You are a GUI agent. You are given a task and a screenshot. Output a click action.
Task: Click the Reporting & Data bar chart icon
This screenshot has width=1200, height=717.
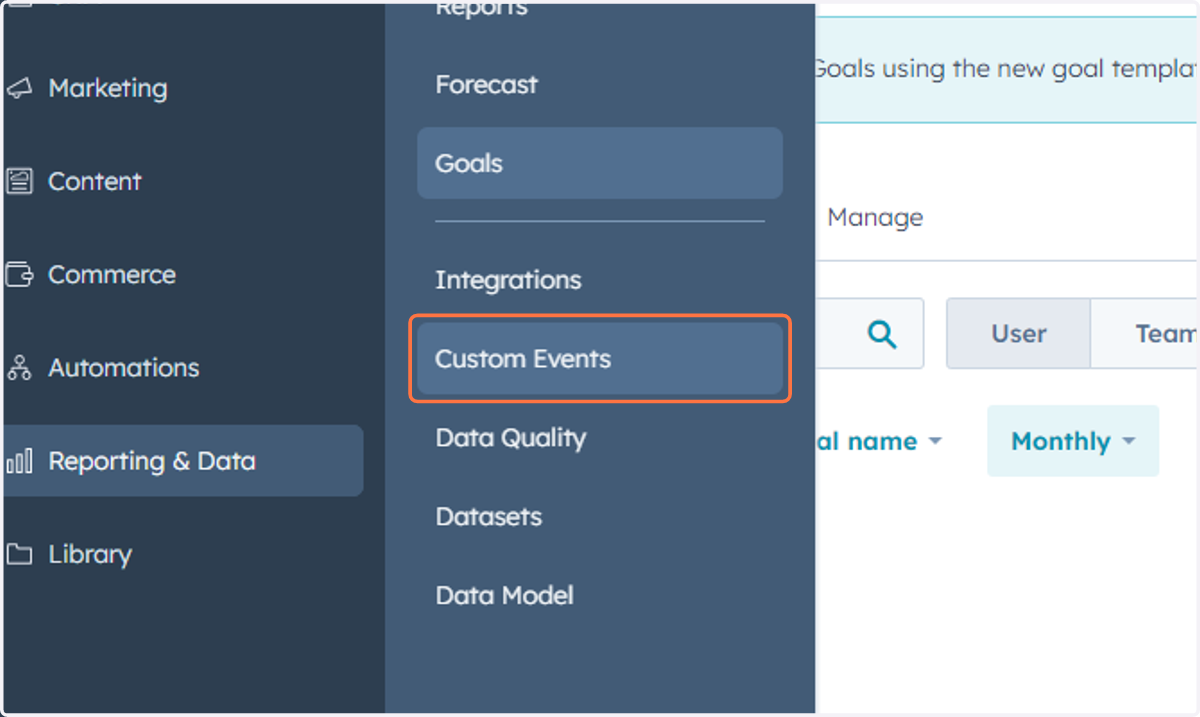[x=19, y=461]
